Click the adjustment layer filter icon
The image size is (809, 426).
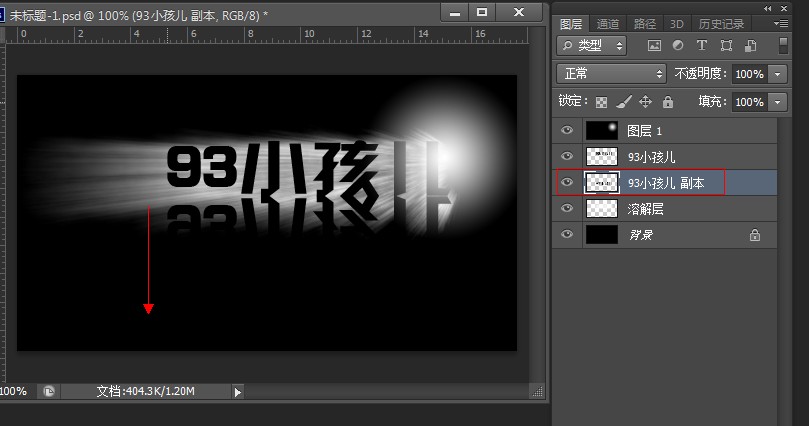pos(678,46)
